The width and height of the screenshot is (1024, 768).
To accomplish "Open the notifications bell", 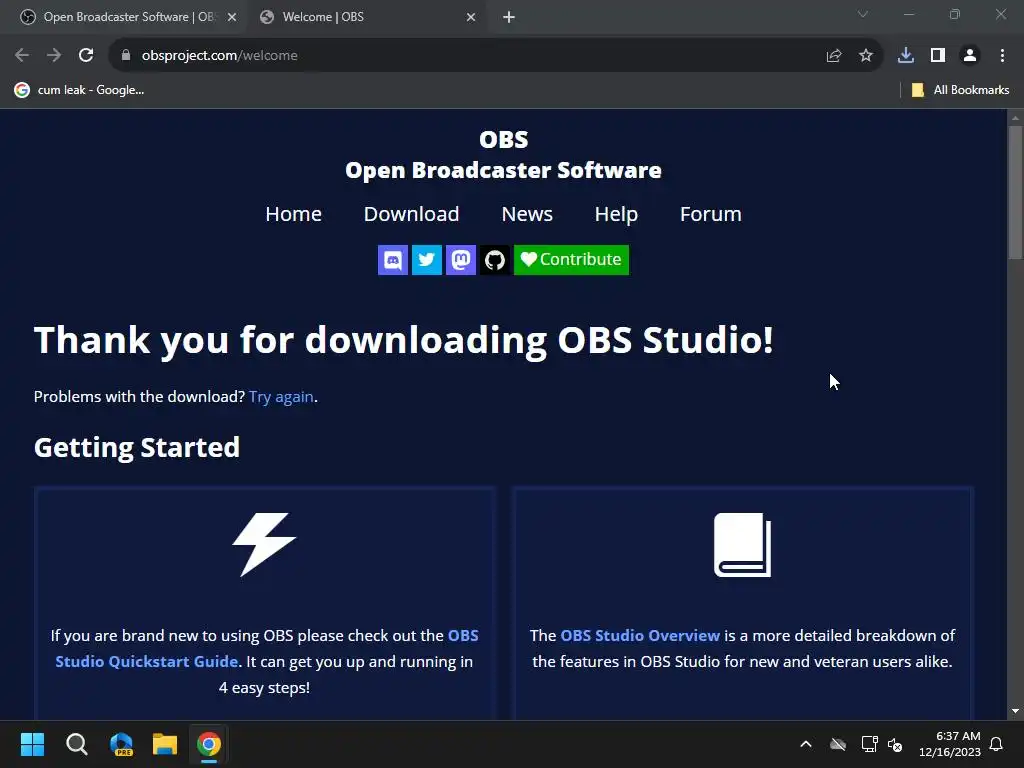I will [x=996, y=744].
